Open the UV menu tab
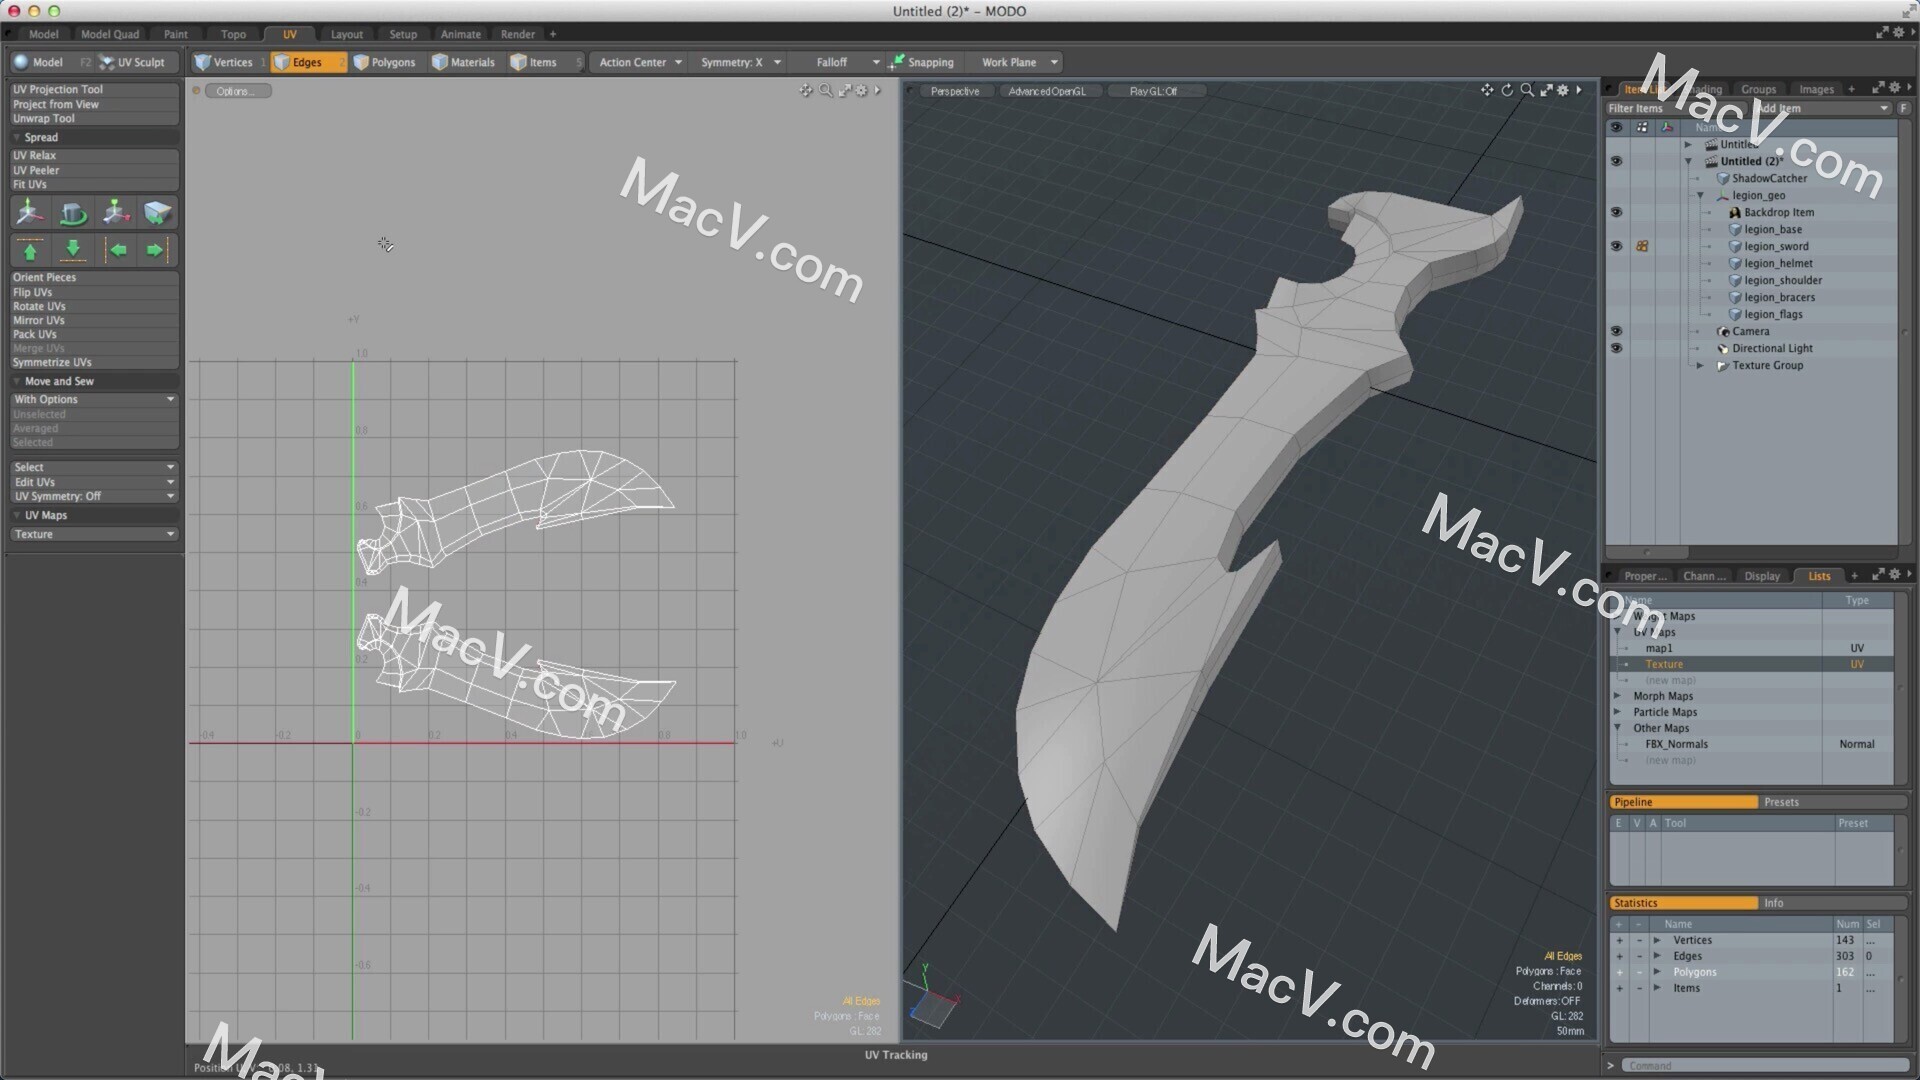1920x1080 pixels. pos(287,33)
